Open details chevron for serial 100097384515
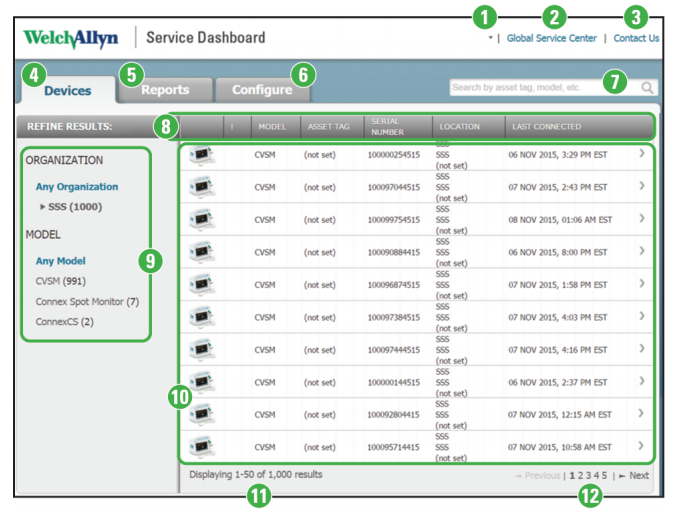This screenshot has height=516, width=678. [x=642, y=316]
